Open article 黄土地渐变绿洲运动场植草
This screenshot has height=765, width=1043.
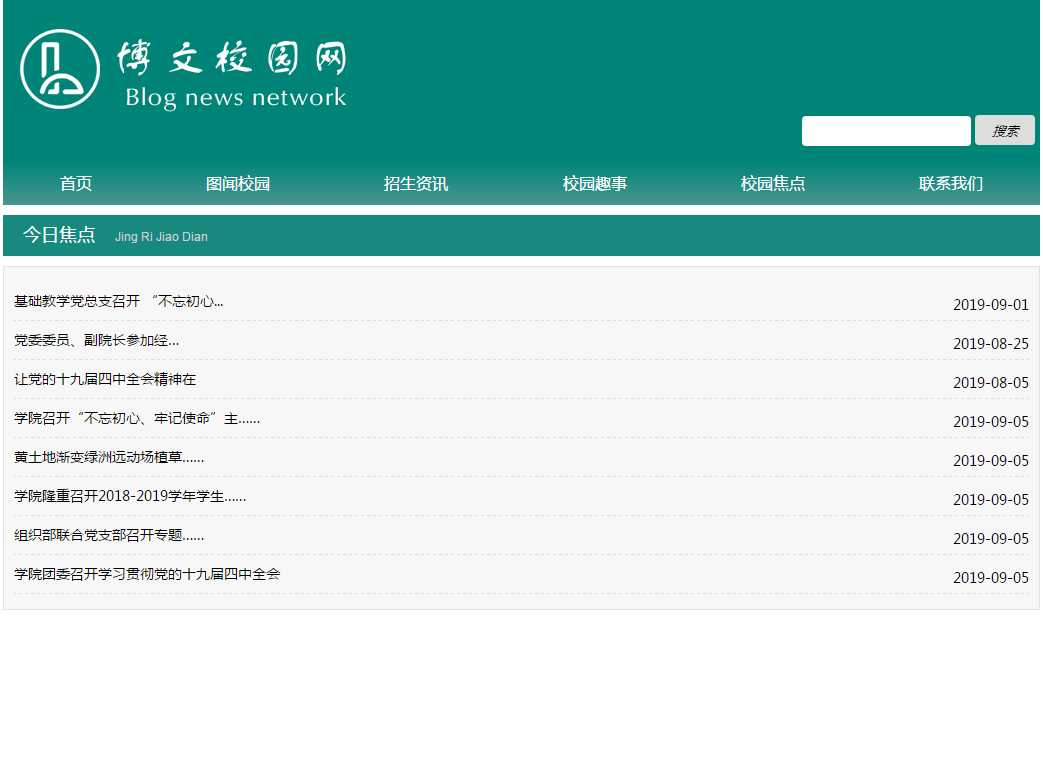point(109,457)
